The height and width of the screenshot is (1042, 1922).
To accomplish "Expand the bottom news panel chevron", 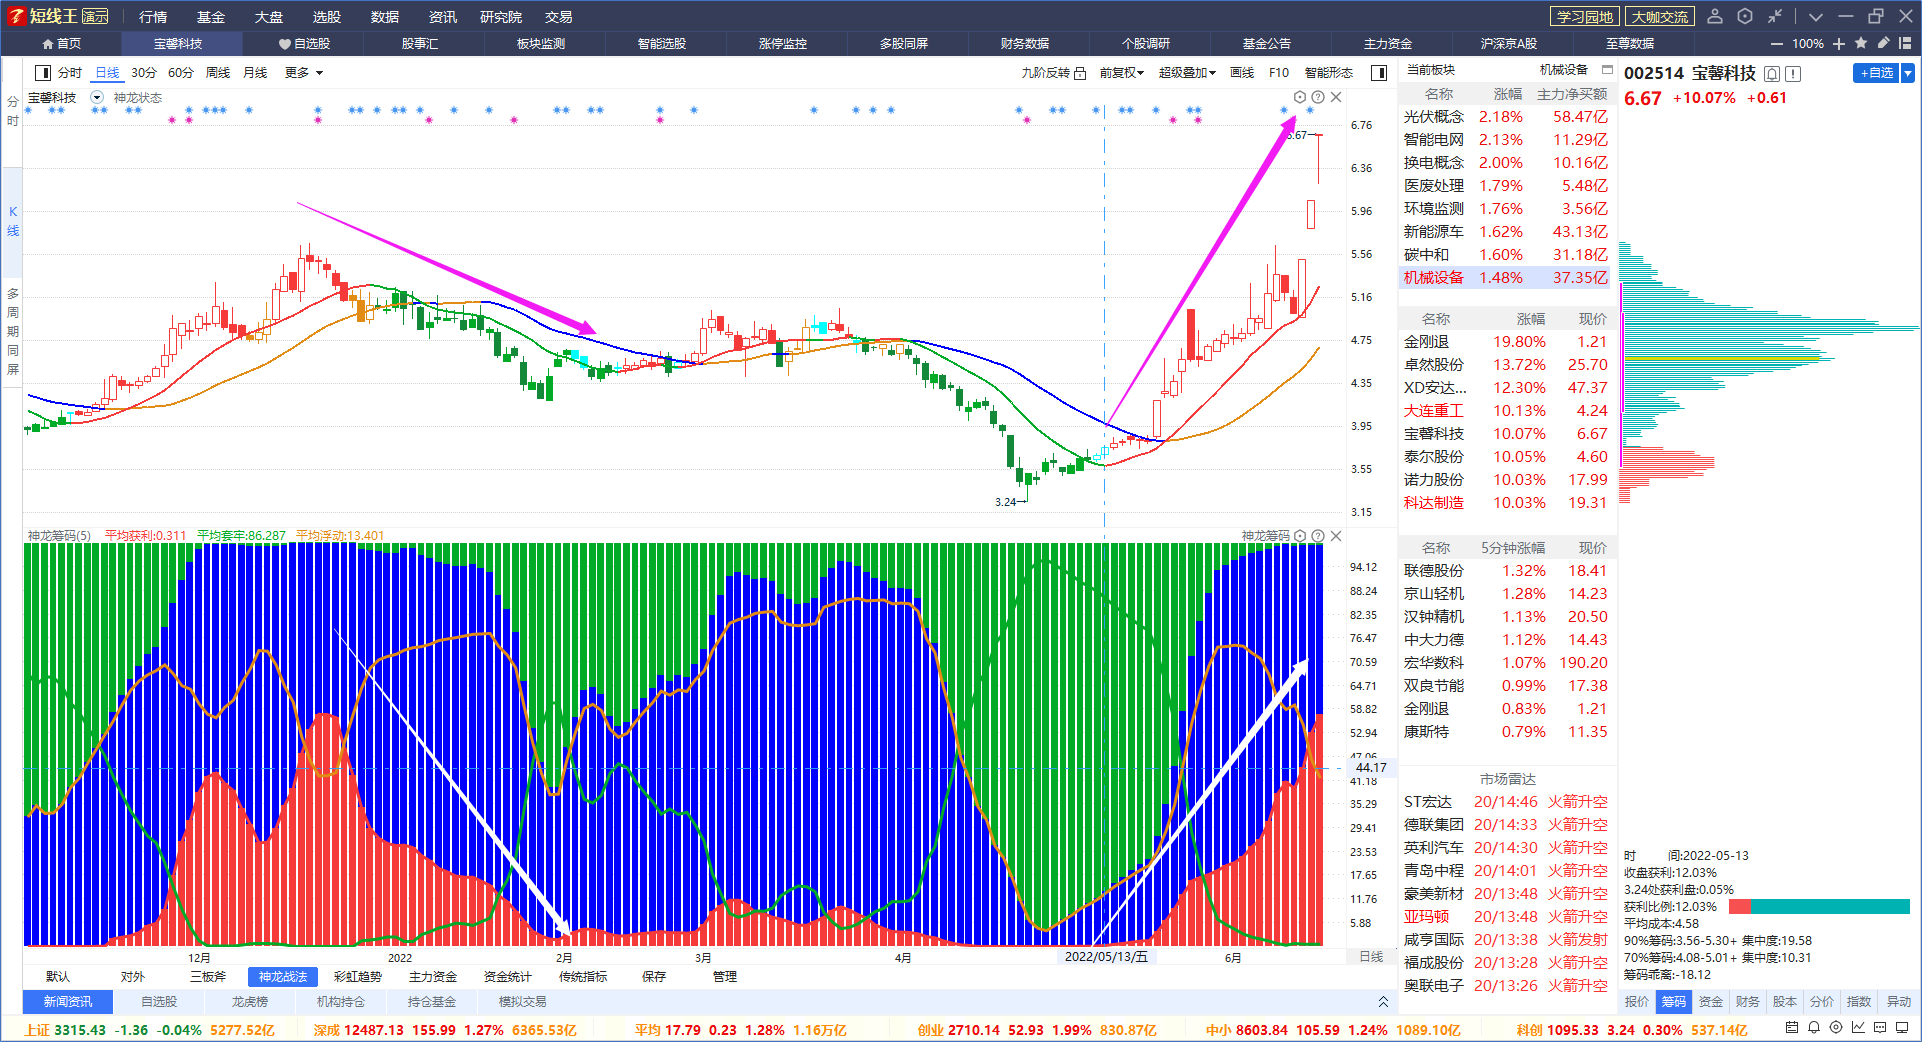I will click(1383, 1001).
